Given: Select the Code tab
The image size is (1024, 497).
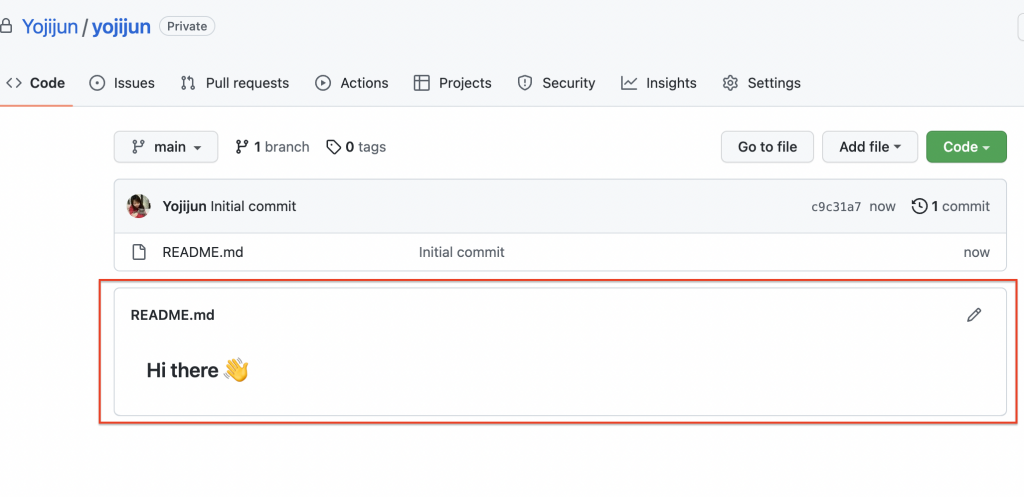Looking at the screenshot, I should pos(35,83).
